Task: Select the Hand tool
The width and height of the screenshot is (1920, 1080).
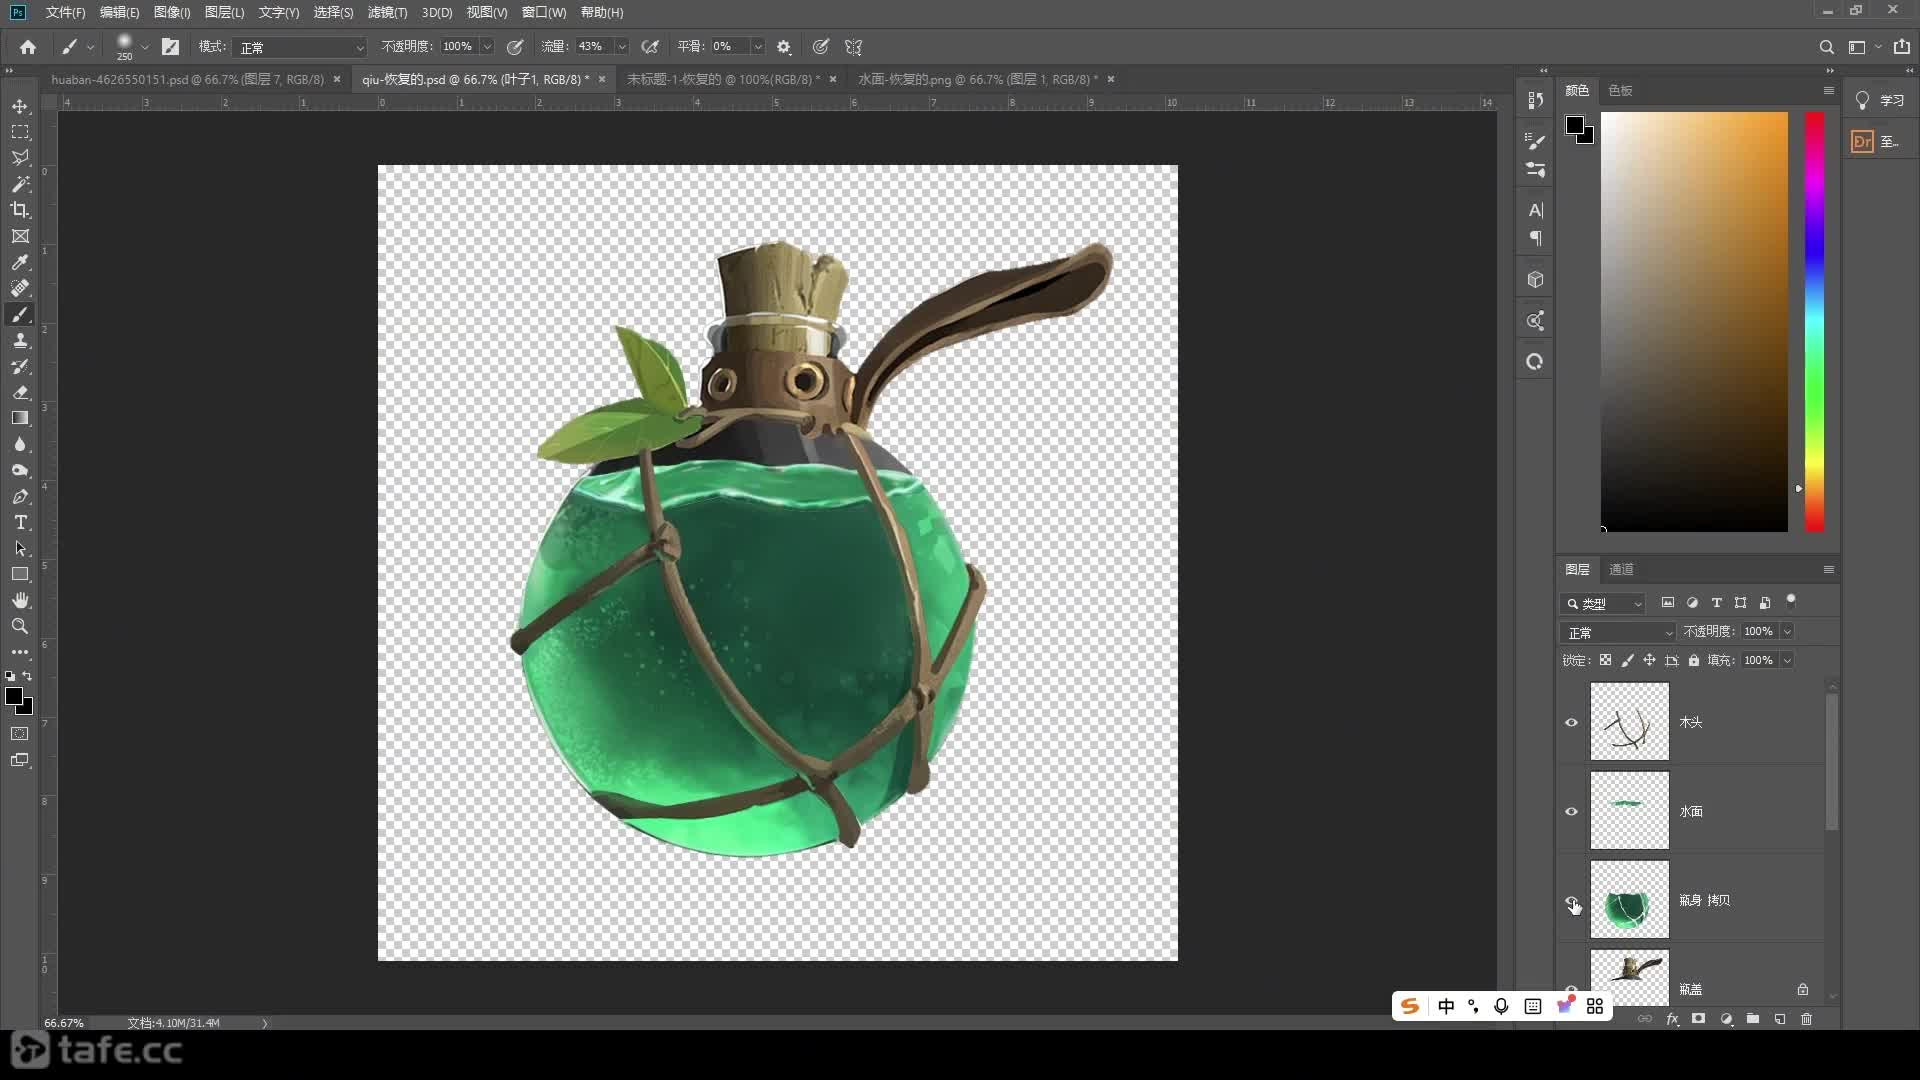Action: tap(20, 600)
